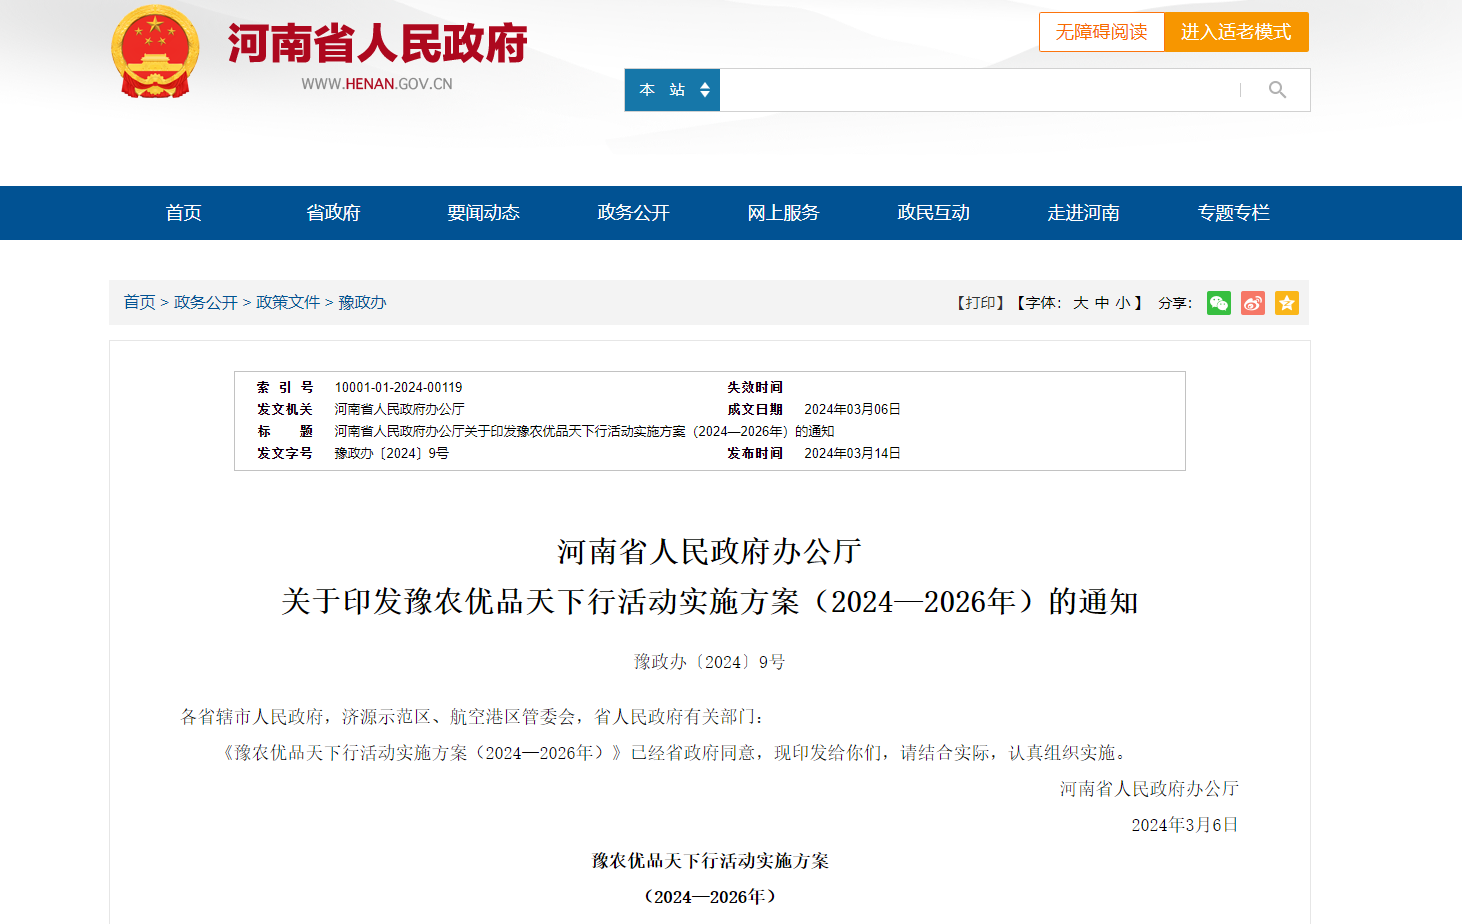Enter elderly mode via 进入适老模式
This screenshot has width=1462, height=924.
point(1236,32)
